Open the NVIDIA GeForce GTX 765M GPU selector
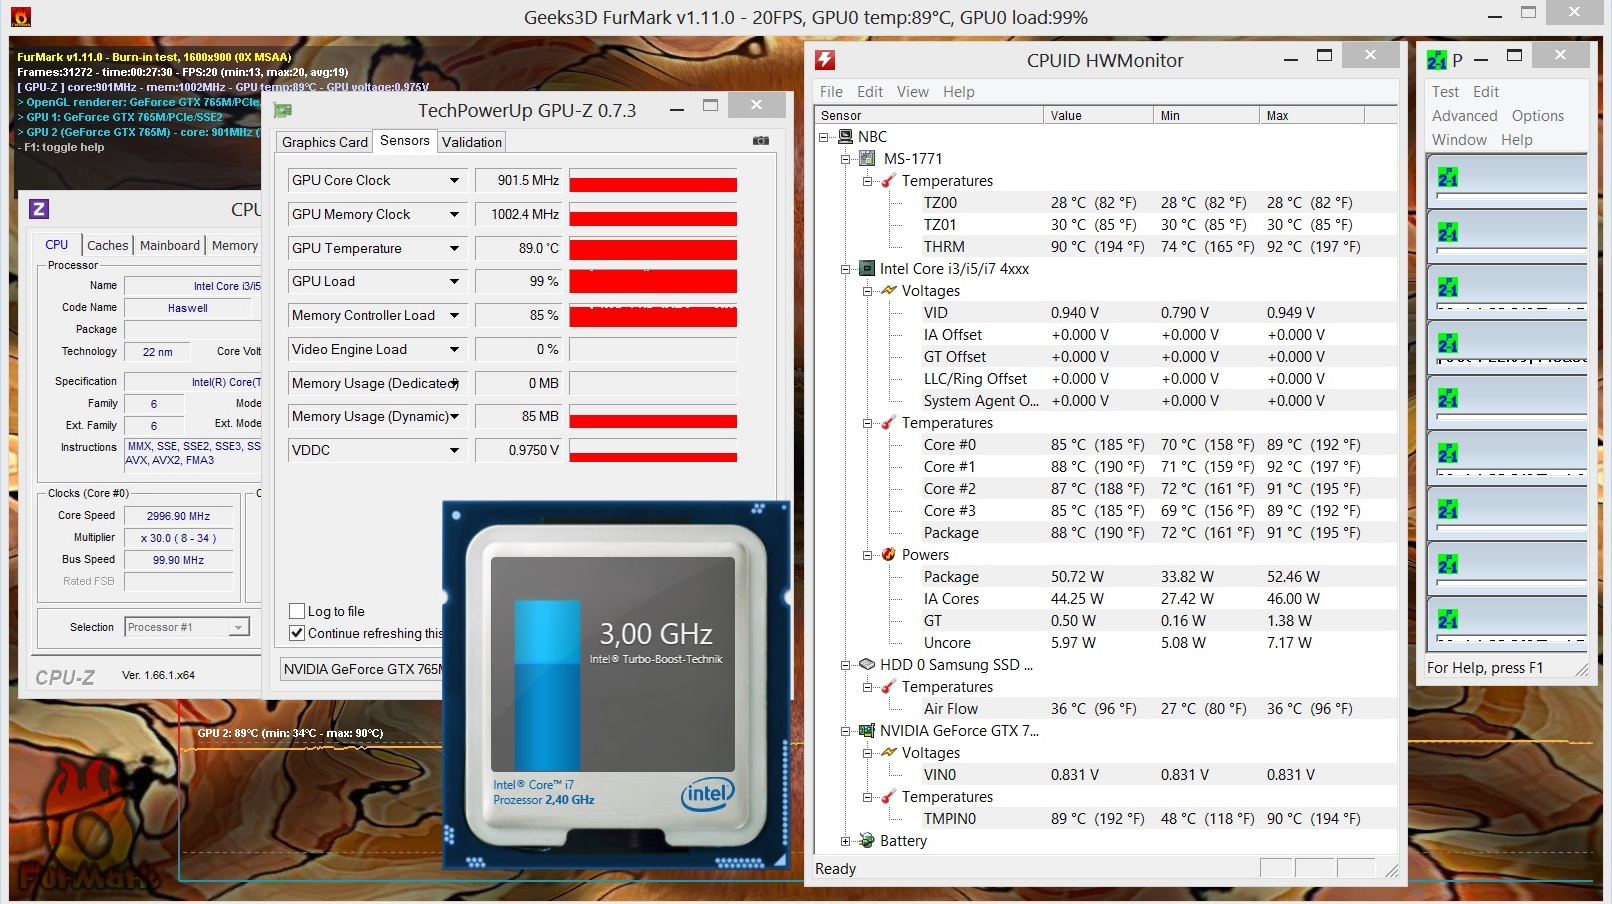The image size is (1612, 904). point(361,669)
